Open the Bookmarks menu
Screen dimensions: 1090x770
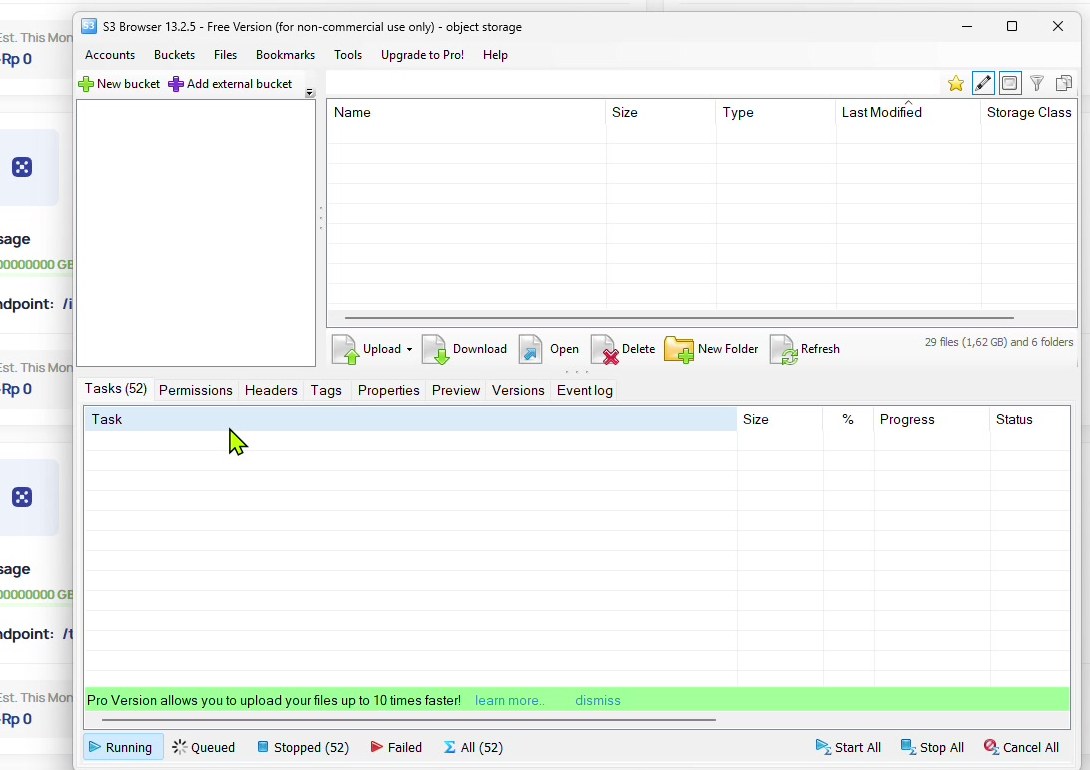pyautogui.click(x=285, y=55)
